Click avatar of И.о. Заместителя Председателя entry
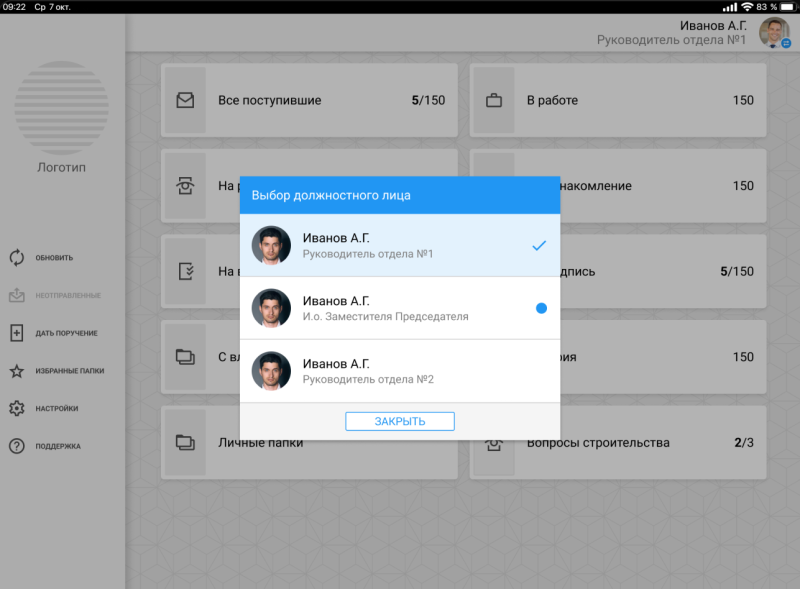The height and width of the screenshot is (589, 800). pos(271,308)
